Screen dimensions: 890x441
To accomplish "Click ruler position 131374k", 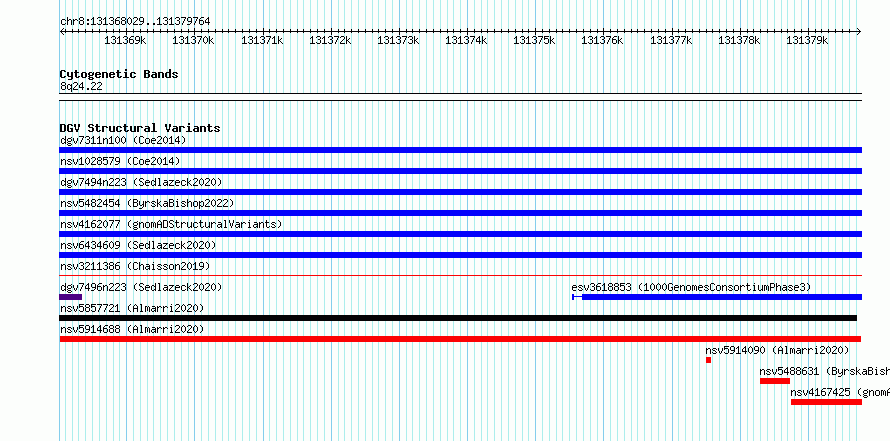I will pyautogui.click(x=467, y=40).
